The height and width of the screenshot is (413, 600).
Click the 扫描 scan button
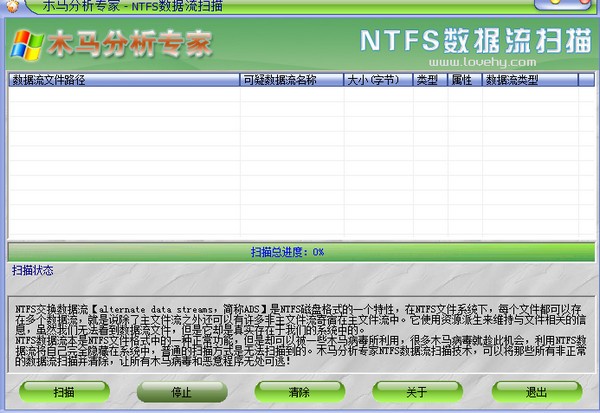[x=64, y=392]
